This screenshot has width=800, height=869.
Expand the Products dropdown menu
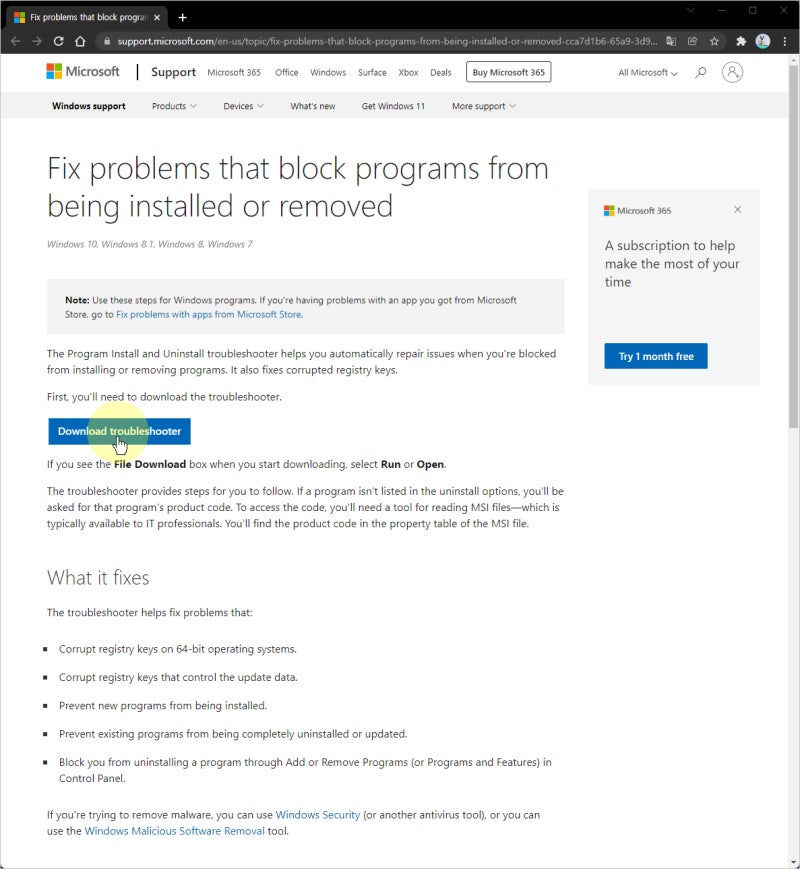(x=174, y=106)
